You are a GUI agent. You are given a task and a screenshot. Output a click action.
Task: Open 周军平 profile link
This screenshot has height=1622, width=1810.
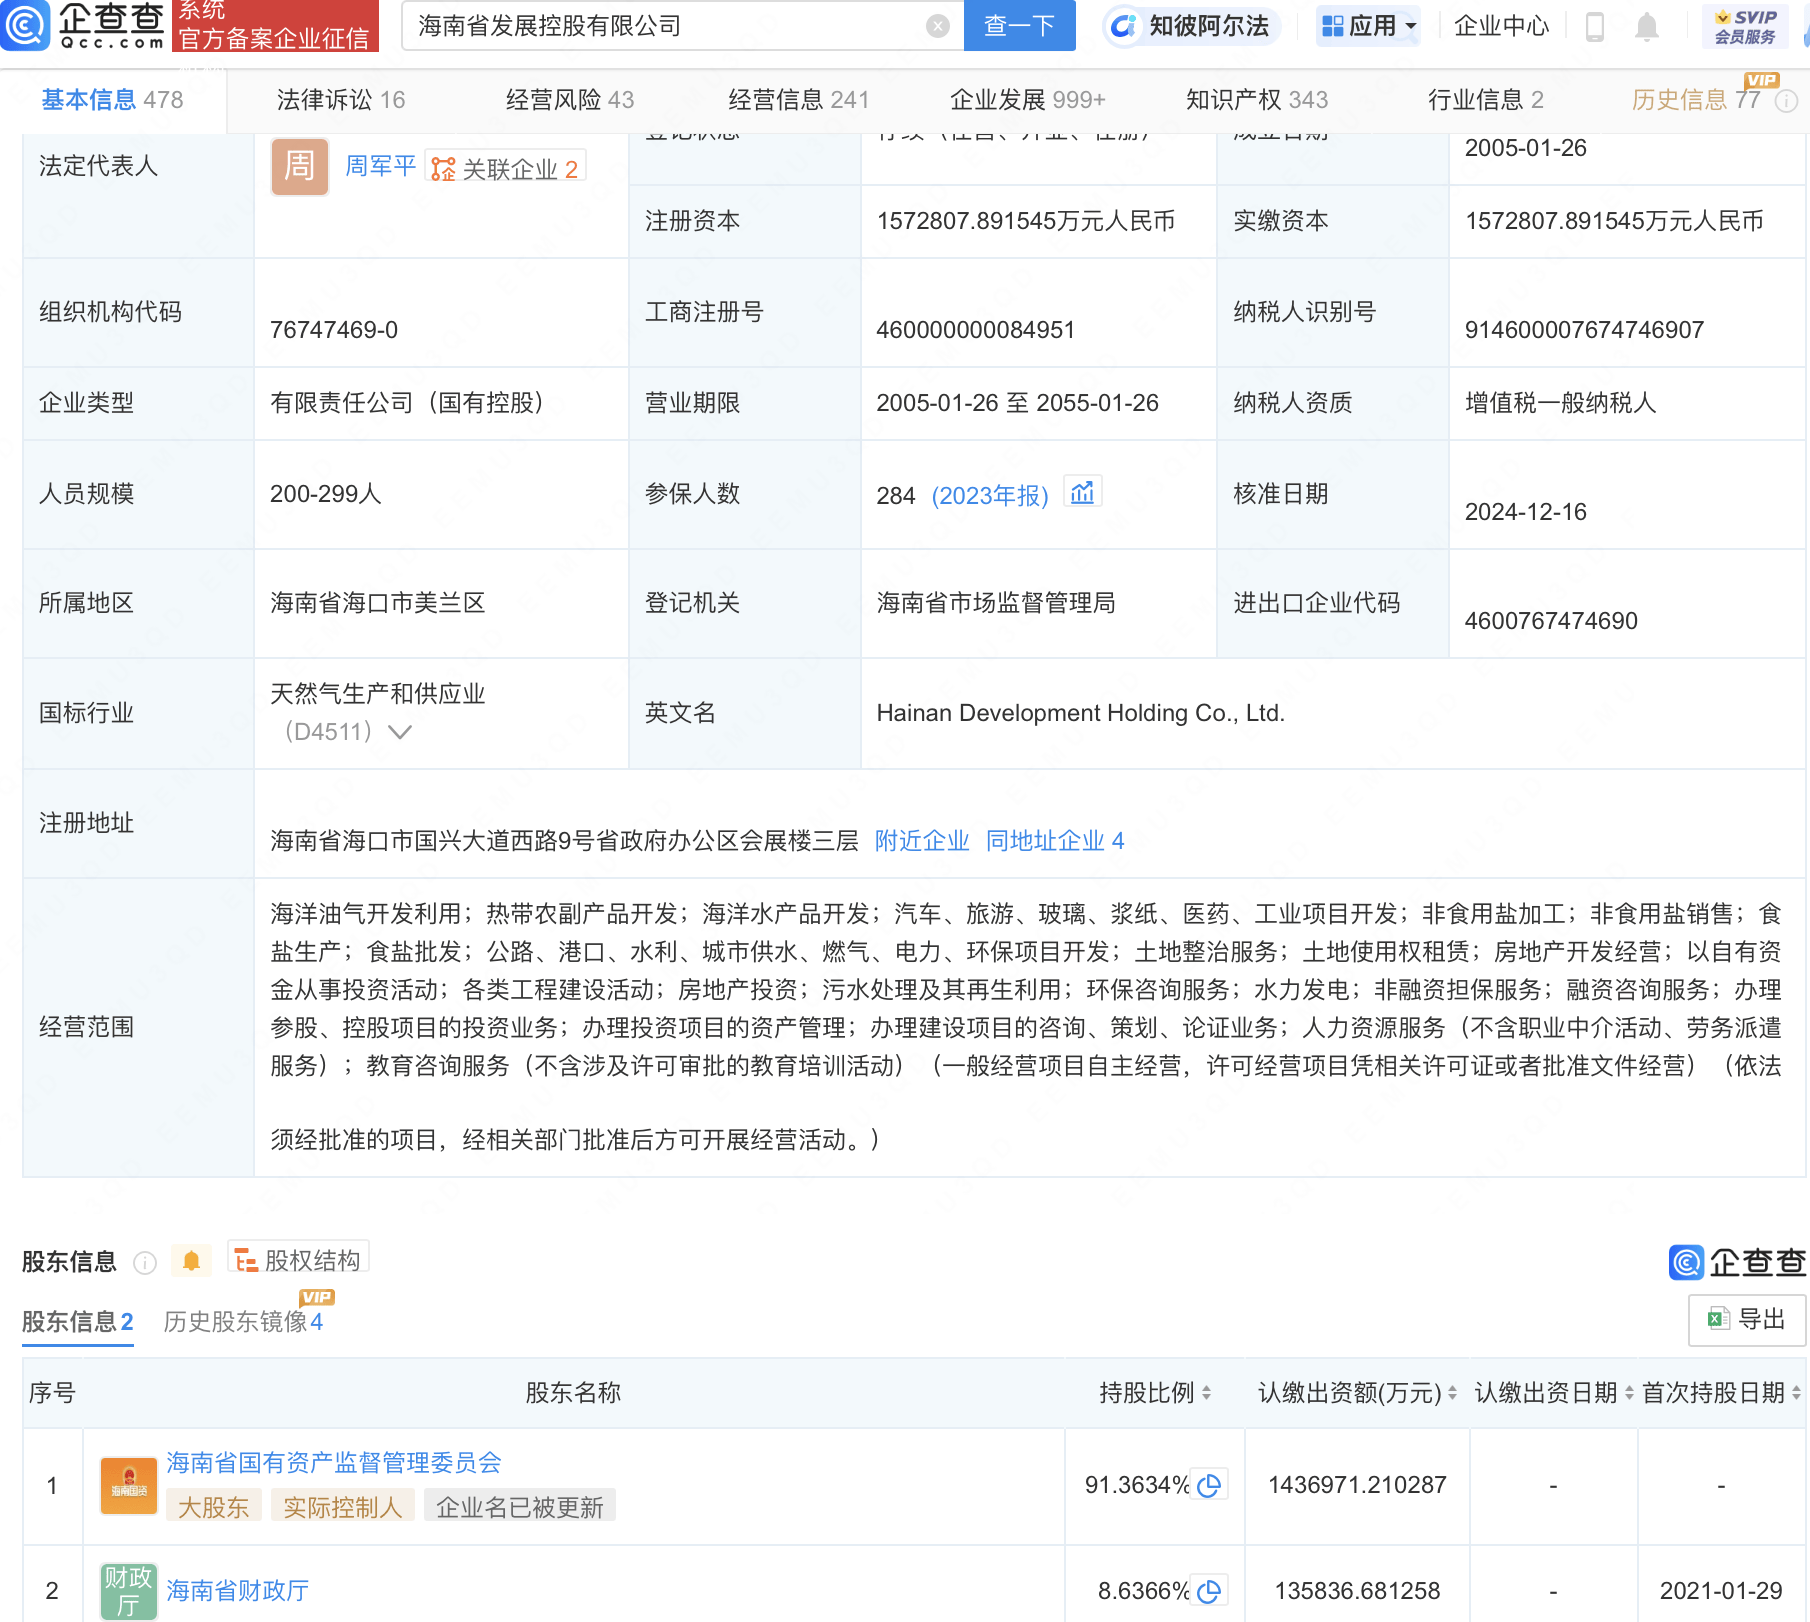click(x=380, y=166)
